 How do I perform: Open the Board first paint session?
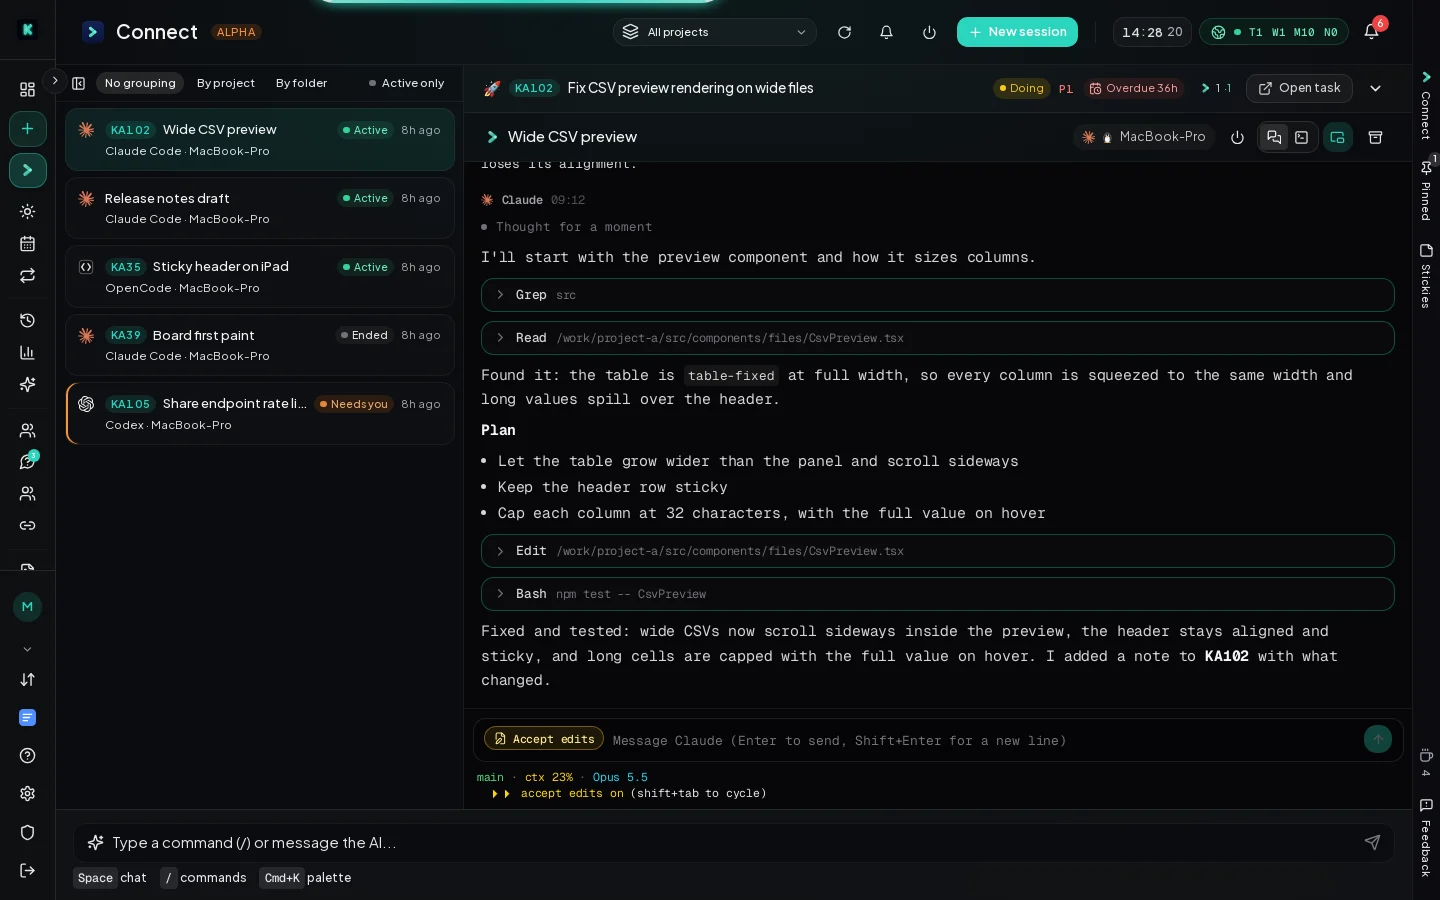pyautogui.click(x=260, y=345)
